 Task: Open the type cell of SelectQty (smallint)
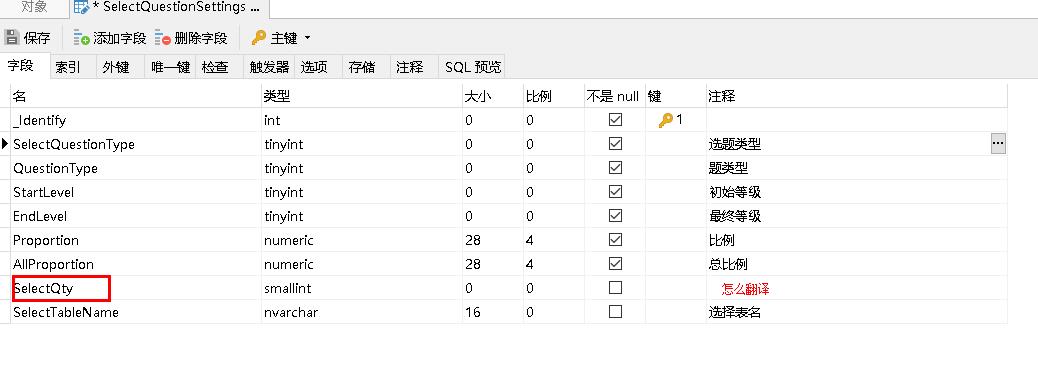[x=362, y=288]
